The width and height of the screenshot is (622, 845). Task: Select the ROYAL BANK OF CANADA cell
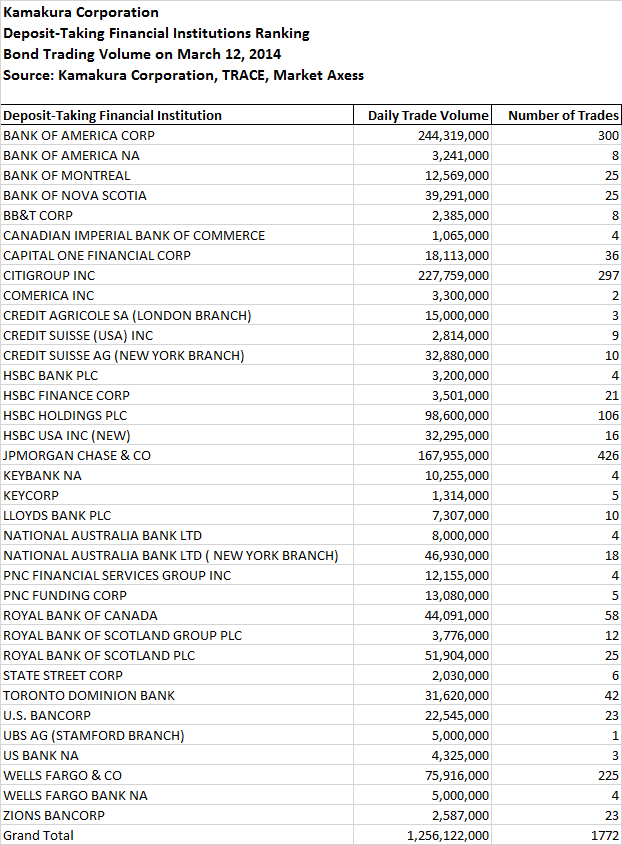pos(177,615)
